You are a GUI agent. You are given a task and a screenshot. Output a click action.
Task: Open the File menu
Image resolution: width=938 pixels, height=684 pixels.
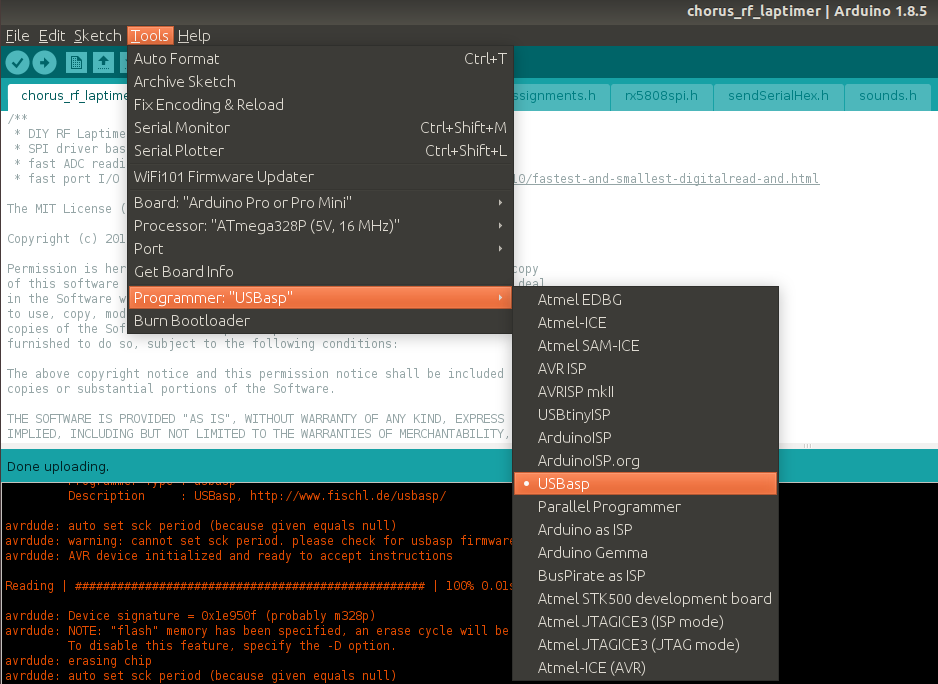(17, 36)
